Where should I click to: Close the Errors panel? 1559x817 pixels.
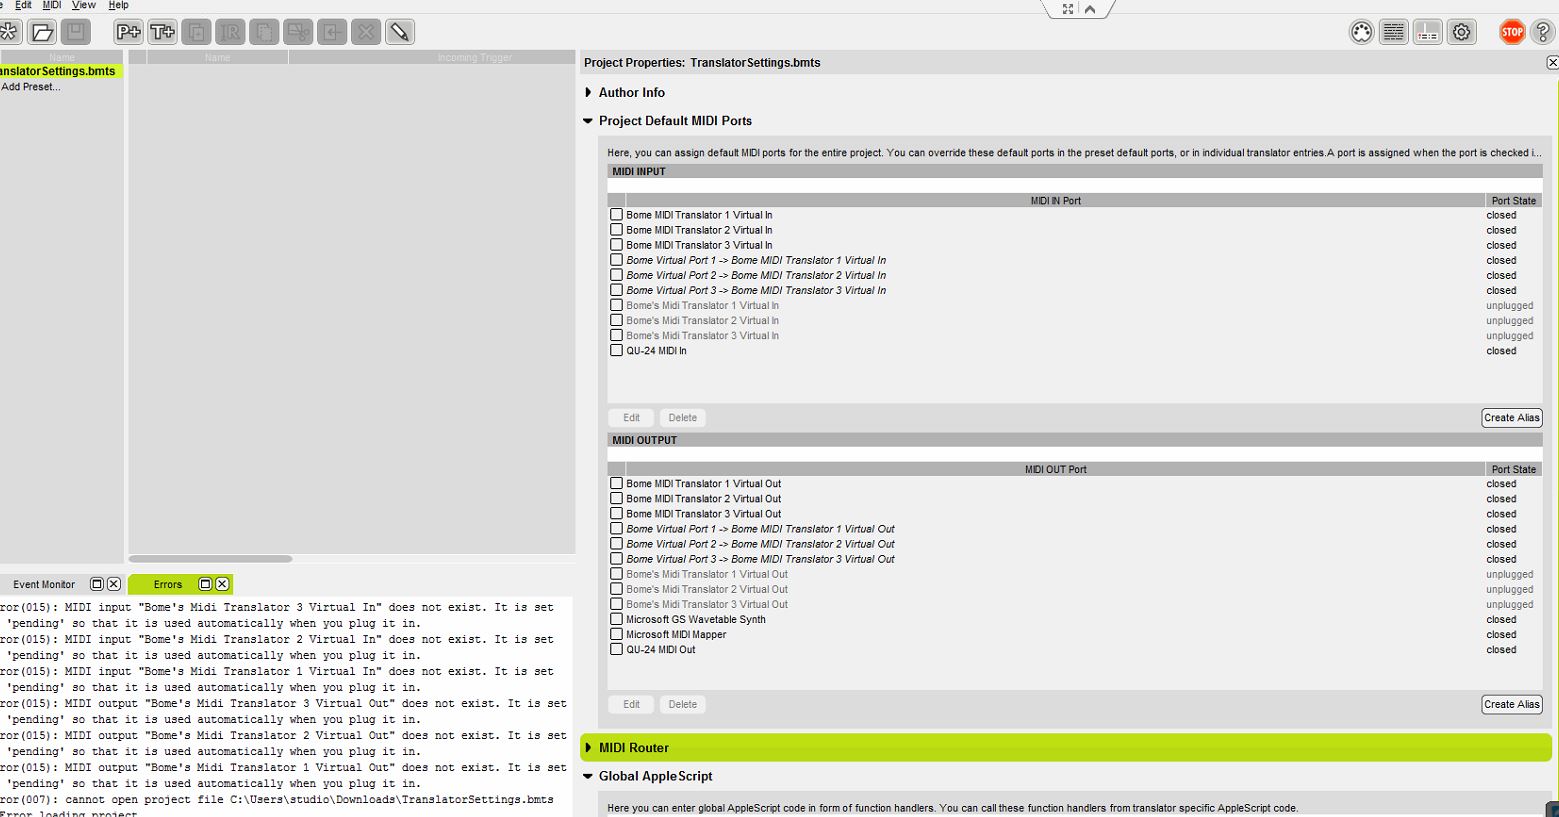tap(222, 584)
